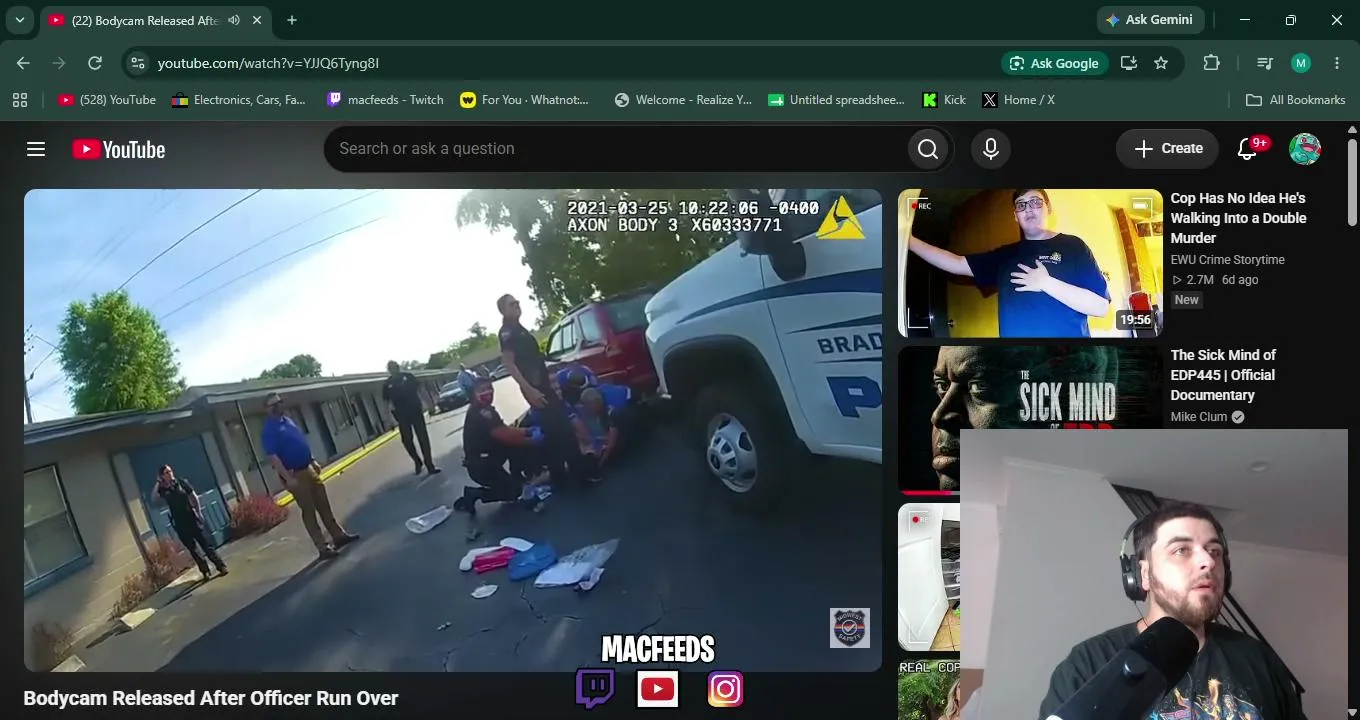Minimize the Chrome window

(x=1245, y=20)
